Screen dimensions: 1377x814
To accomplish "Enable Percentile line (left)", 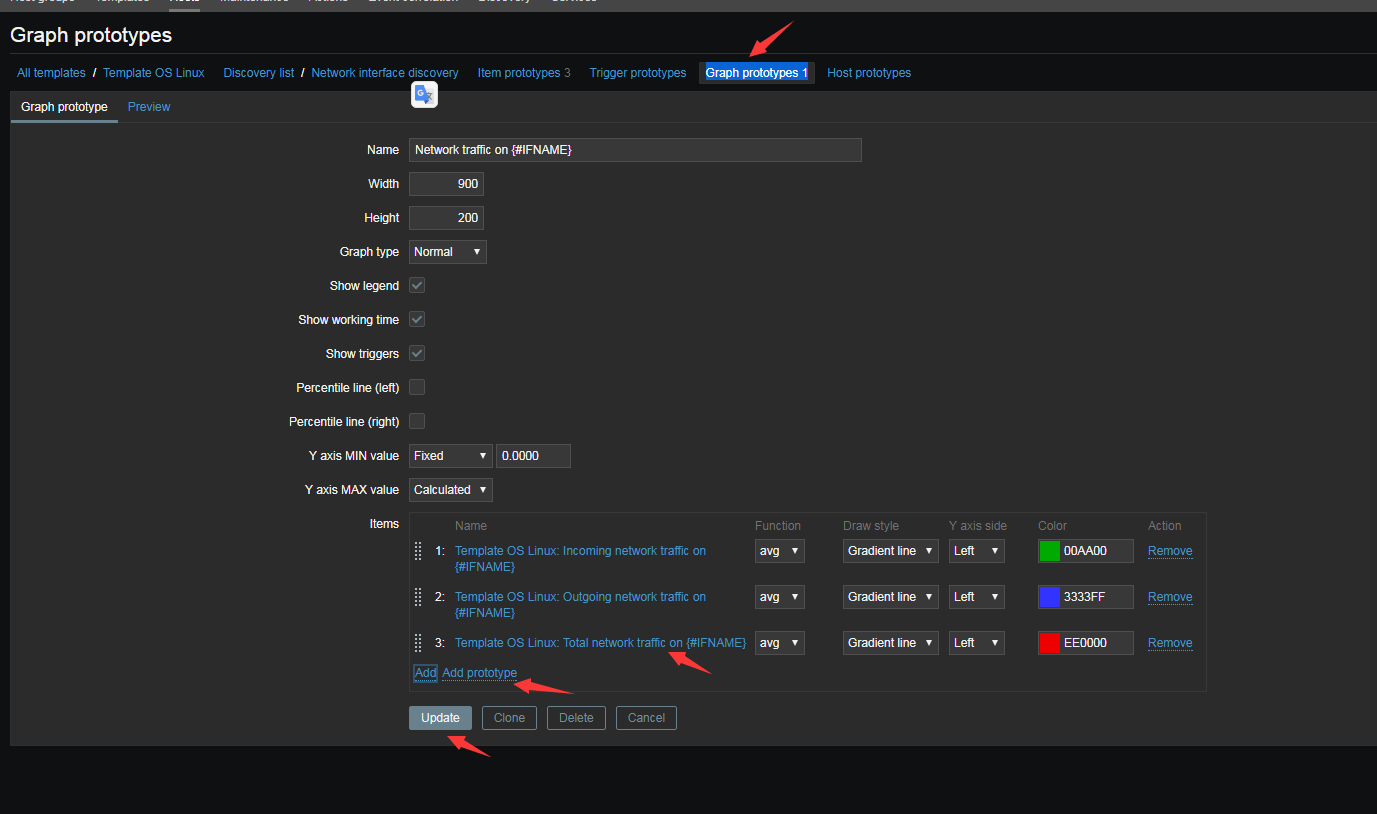I will [416, 387].
